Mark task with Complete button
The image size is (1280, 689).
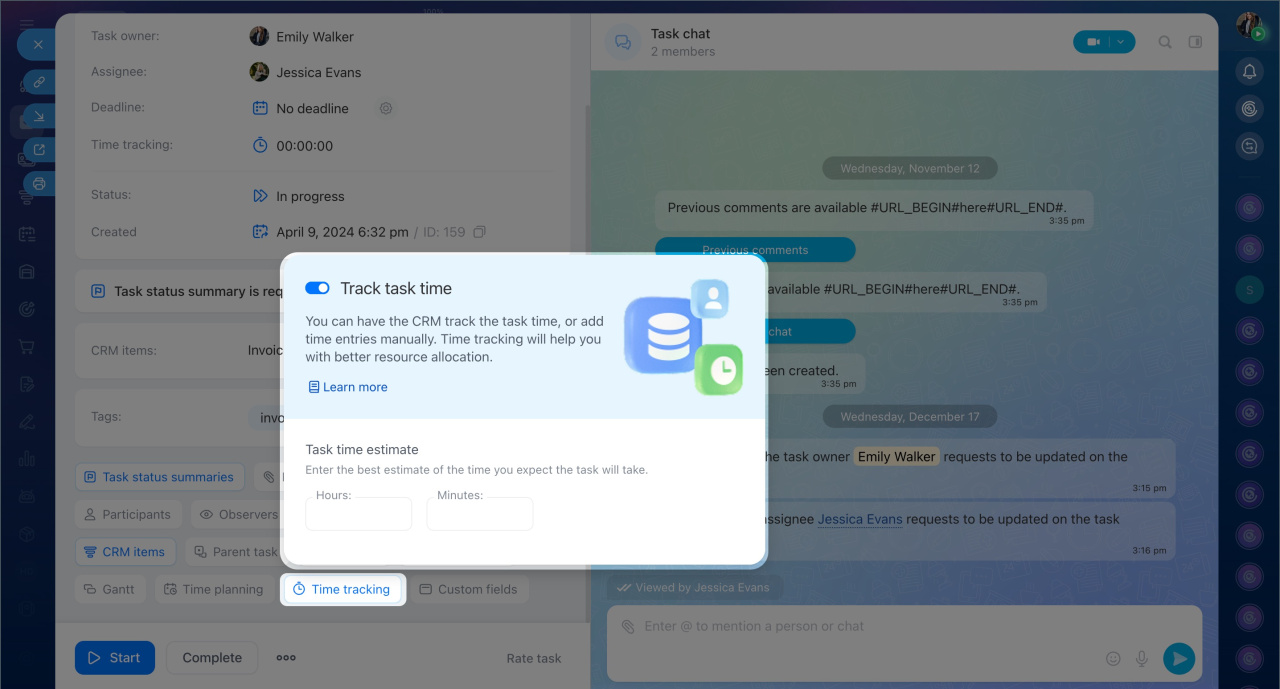tap(212, 658)
